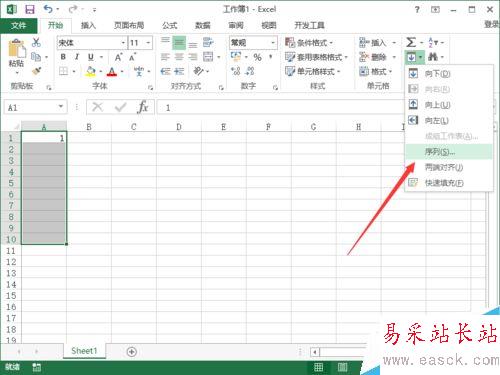This screenshot has height=375, width=500.
Task: Apply the red font color A
Action: coord(112,71)
